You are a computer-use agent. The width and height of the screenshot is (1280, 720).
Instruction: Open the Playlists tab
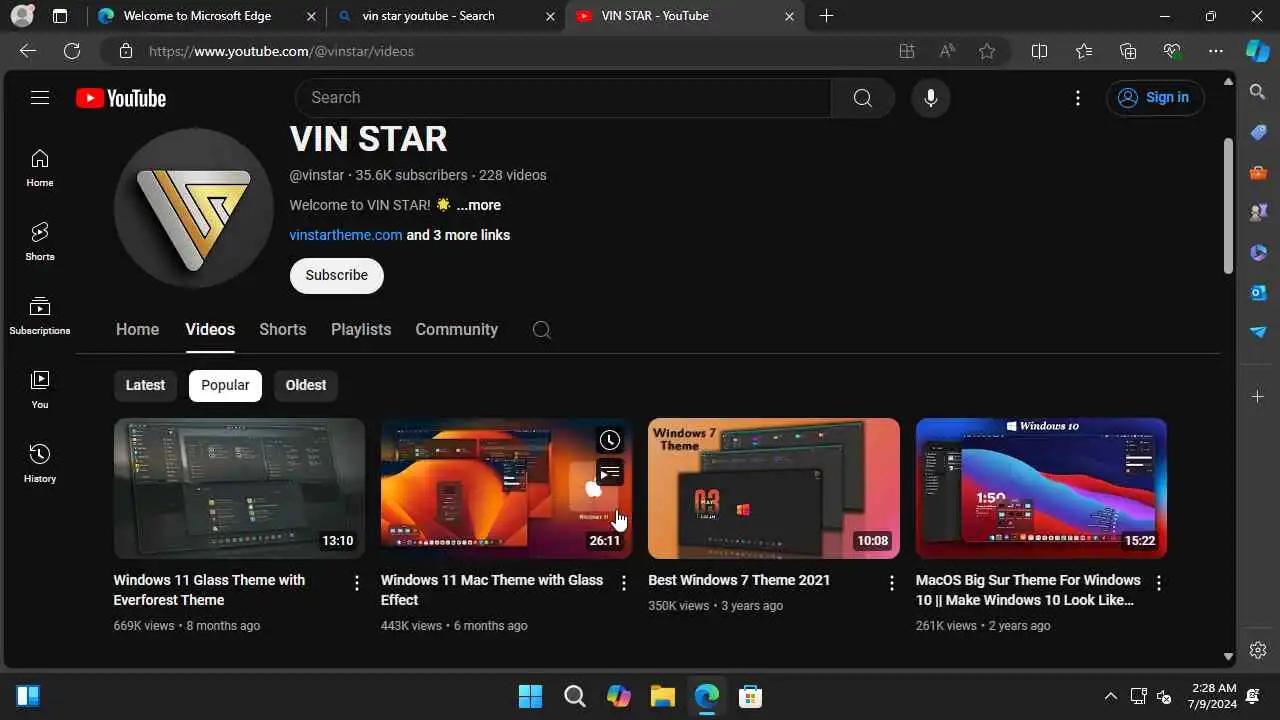[361, 329]
